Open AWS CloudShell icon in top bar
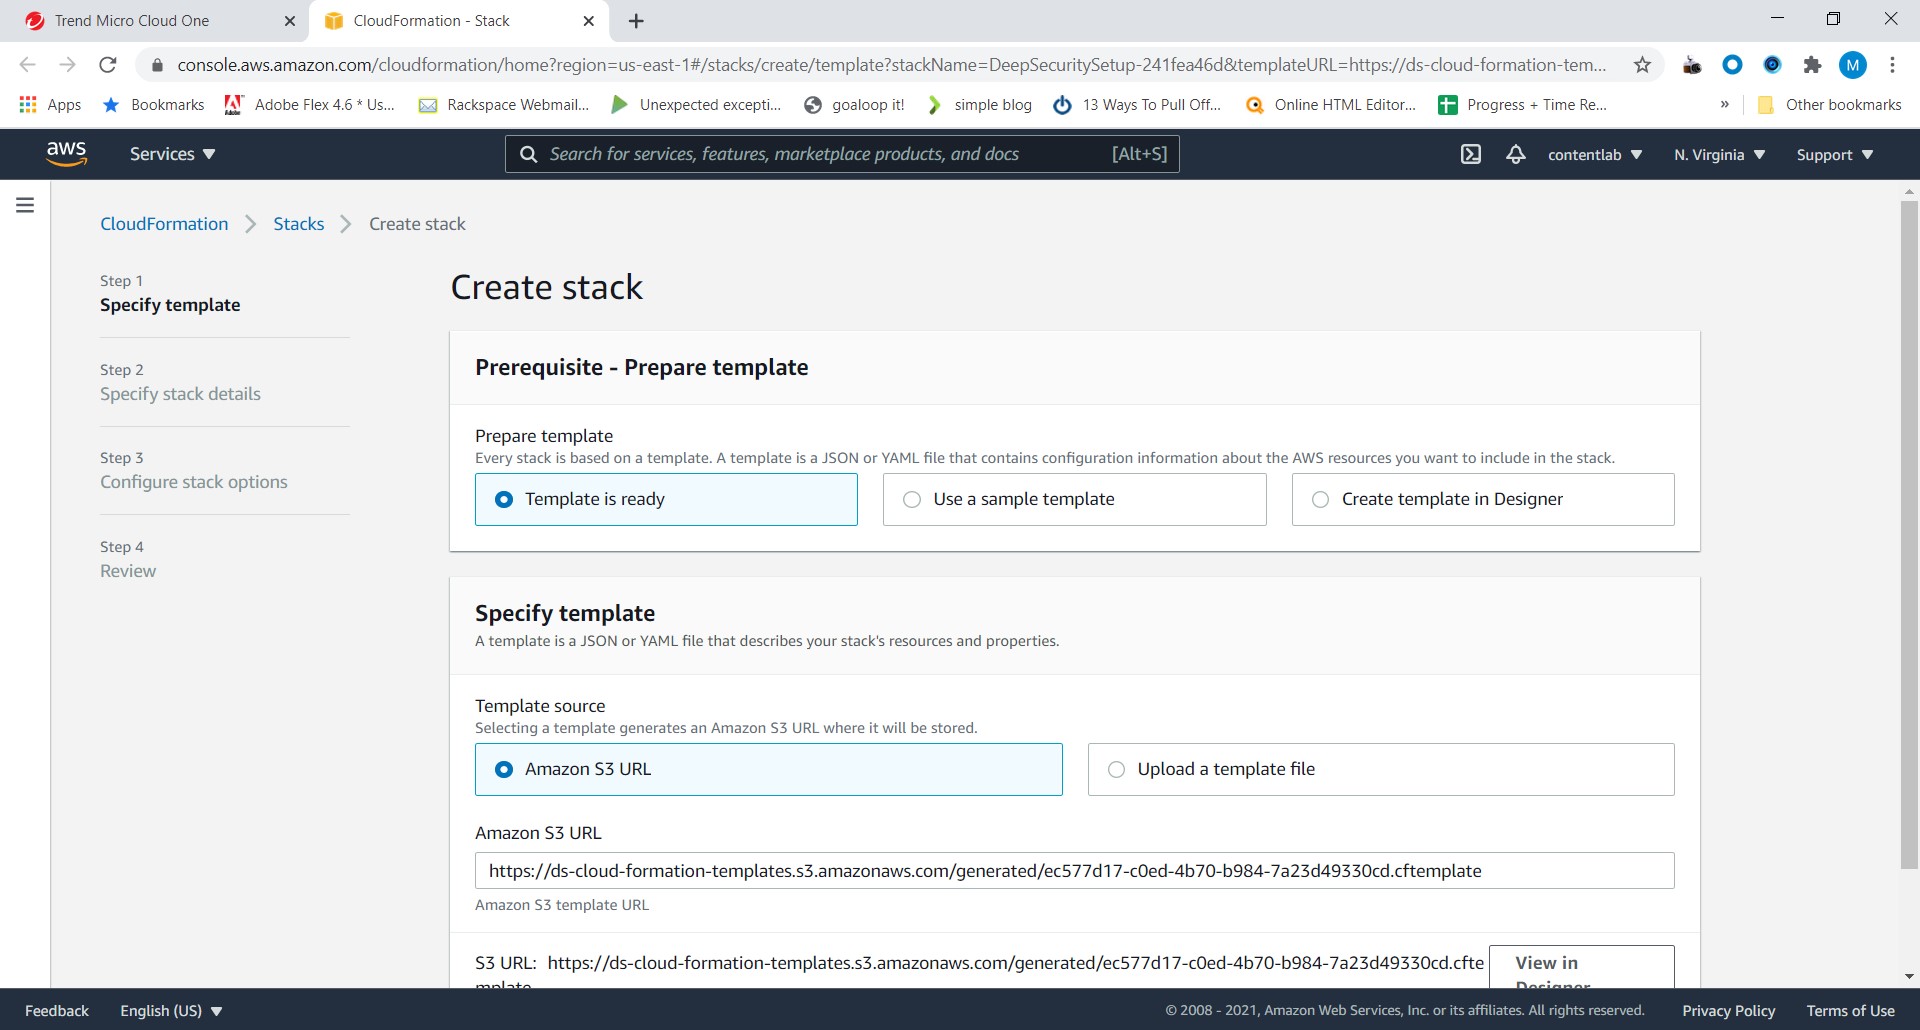Screen dimensions: 1920x1030 (x=1470, y=154)
